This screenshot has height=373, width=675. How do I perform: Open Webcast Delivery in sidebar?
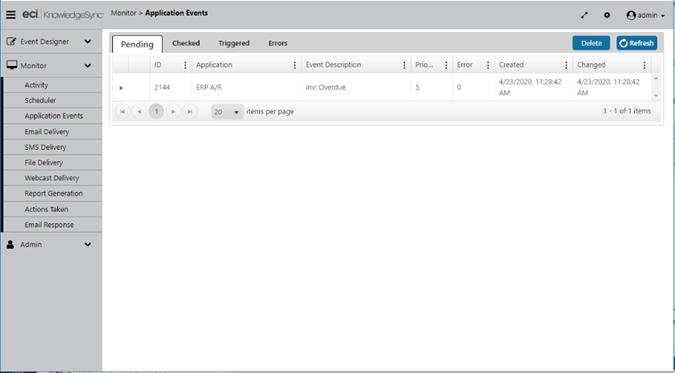click(53, 178)
